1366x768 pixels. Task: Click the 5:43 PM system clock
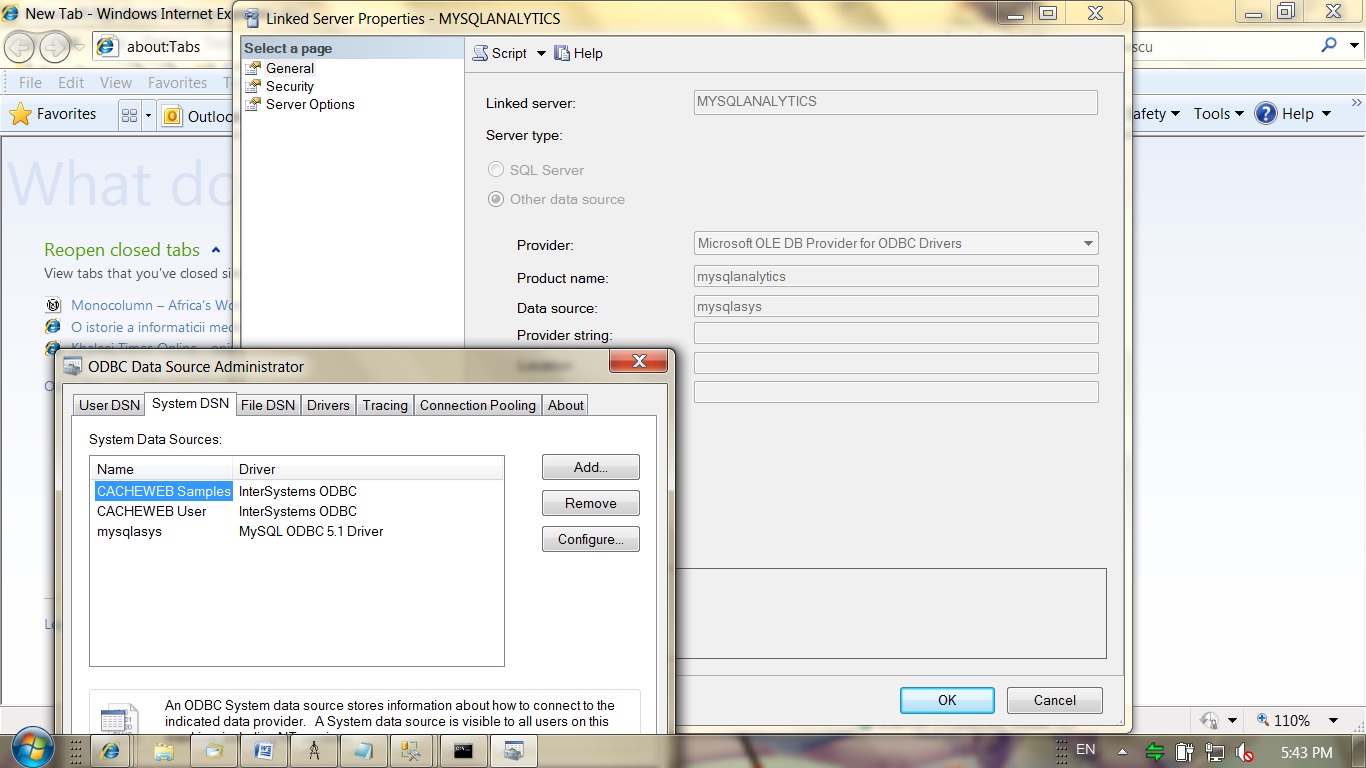click(1306, 752)
